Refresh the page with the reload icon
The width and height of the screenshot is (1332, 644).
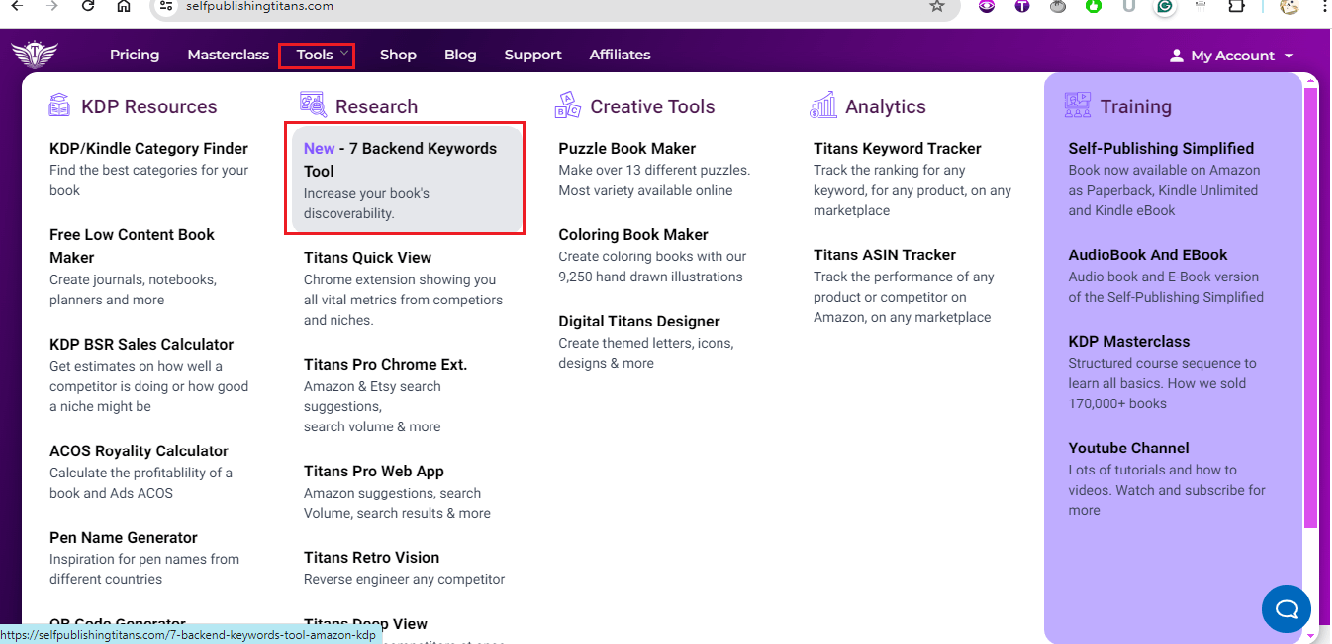click(87, 7)
